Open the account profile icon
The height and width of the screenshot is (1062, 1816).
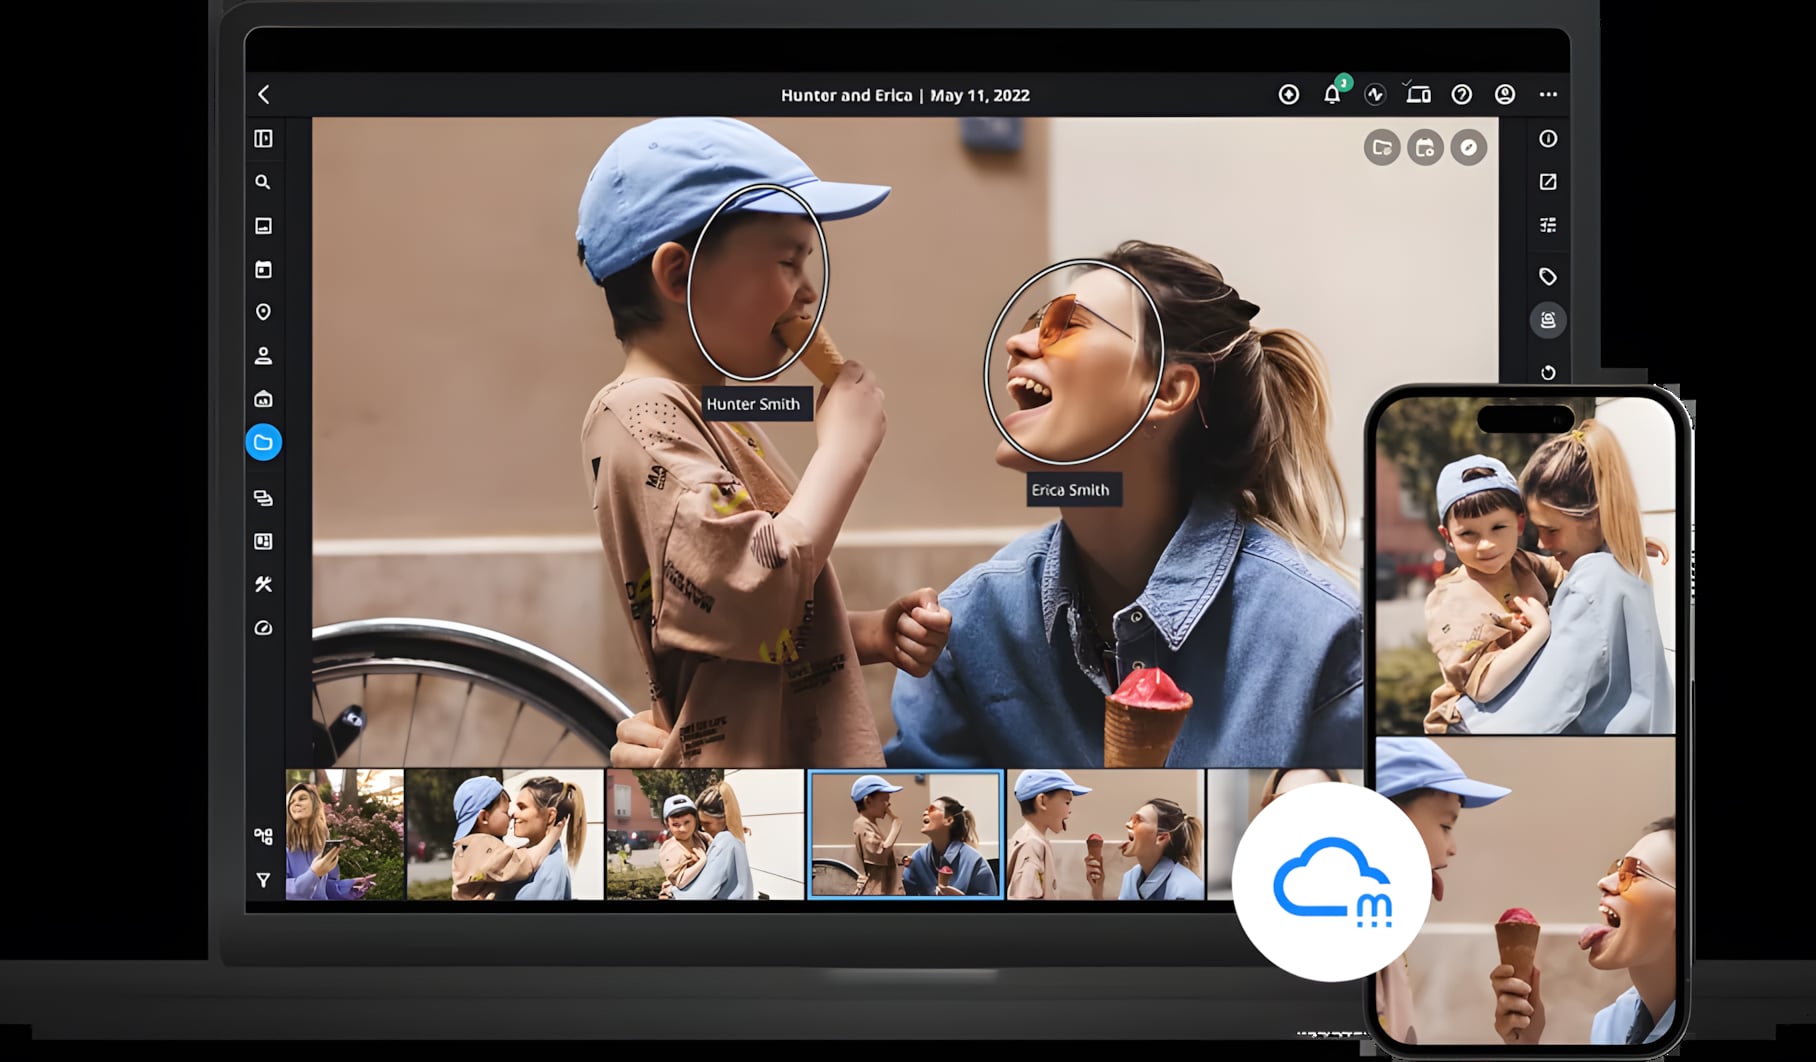tap(1504, 95)
